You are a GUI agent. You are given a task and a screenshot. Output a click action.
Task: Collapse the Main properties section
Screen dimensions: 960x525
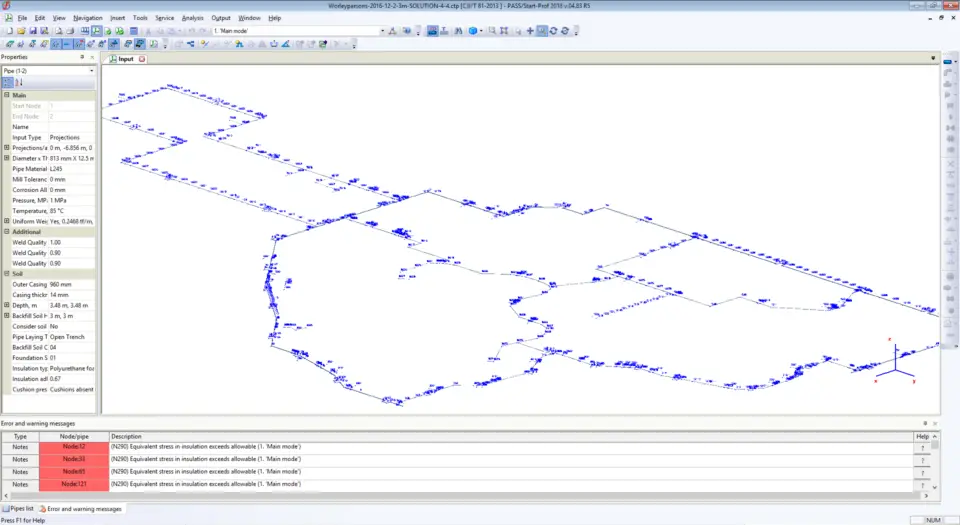[7, 95]
